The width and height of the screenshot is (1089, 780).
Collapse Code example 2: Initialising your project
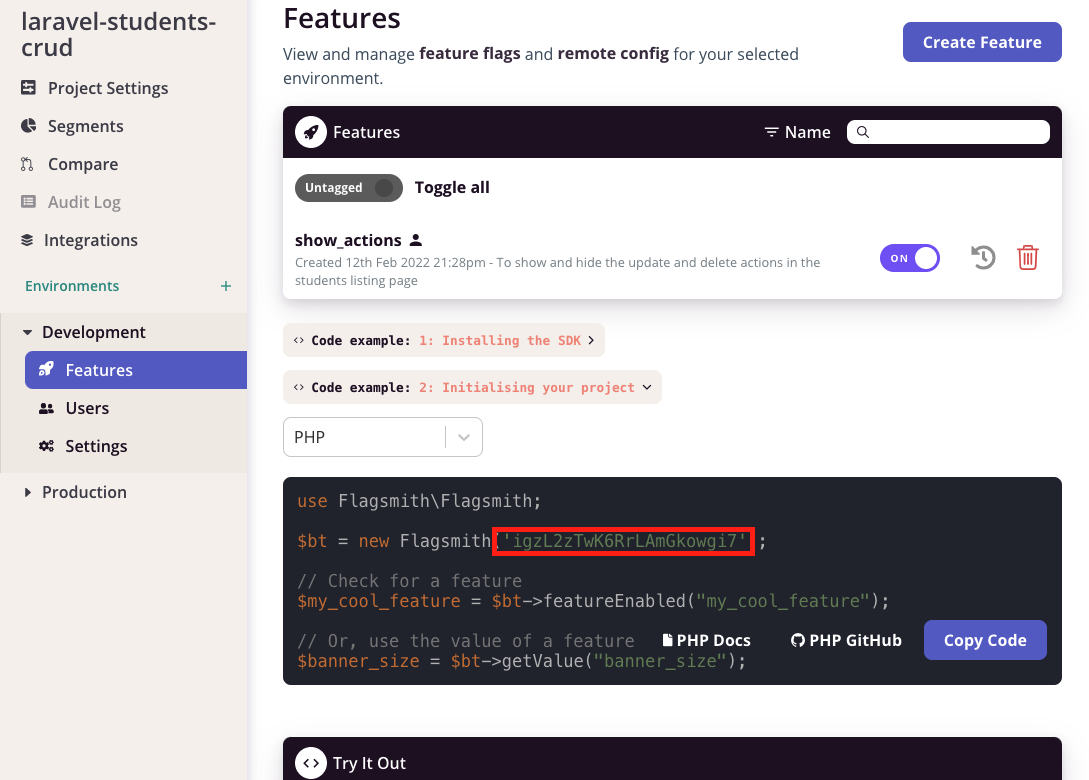point(472,388)
